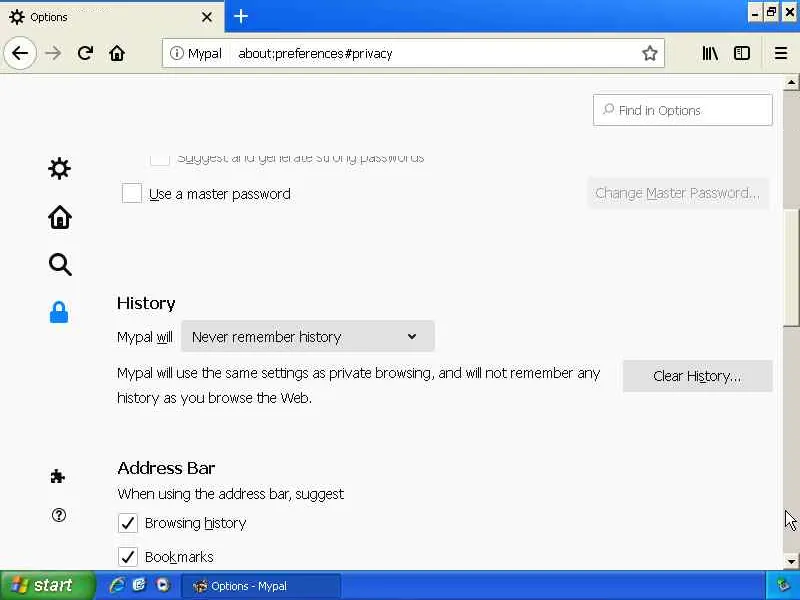Click the Address Bar section heading
Screen dimensions: 800x600
(x=166, y=468)
